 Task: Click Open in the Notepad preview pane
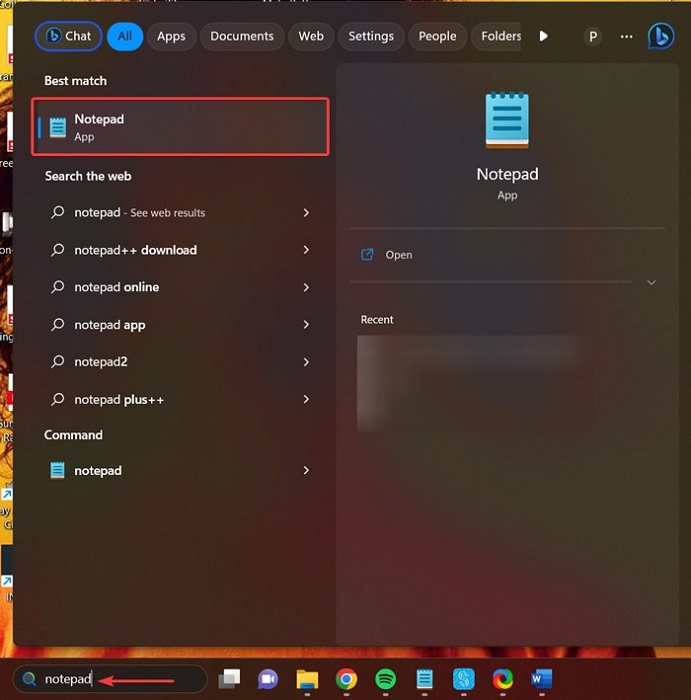click(x=399, y=255)
